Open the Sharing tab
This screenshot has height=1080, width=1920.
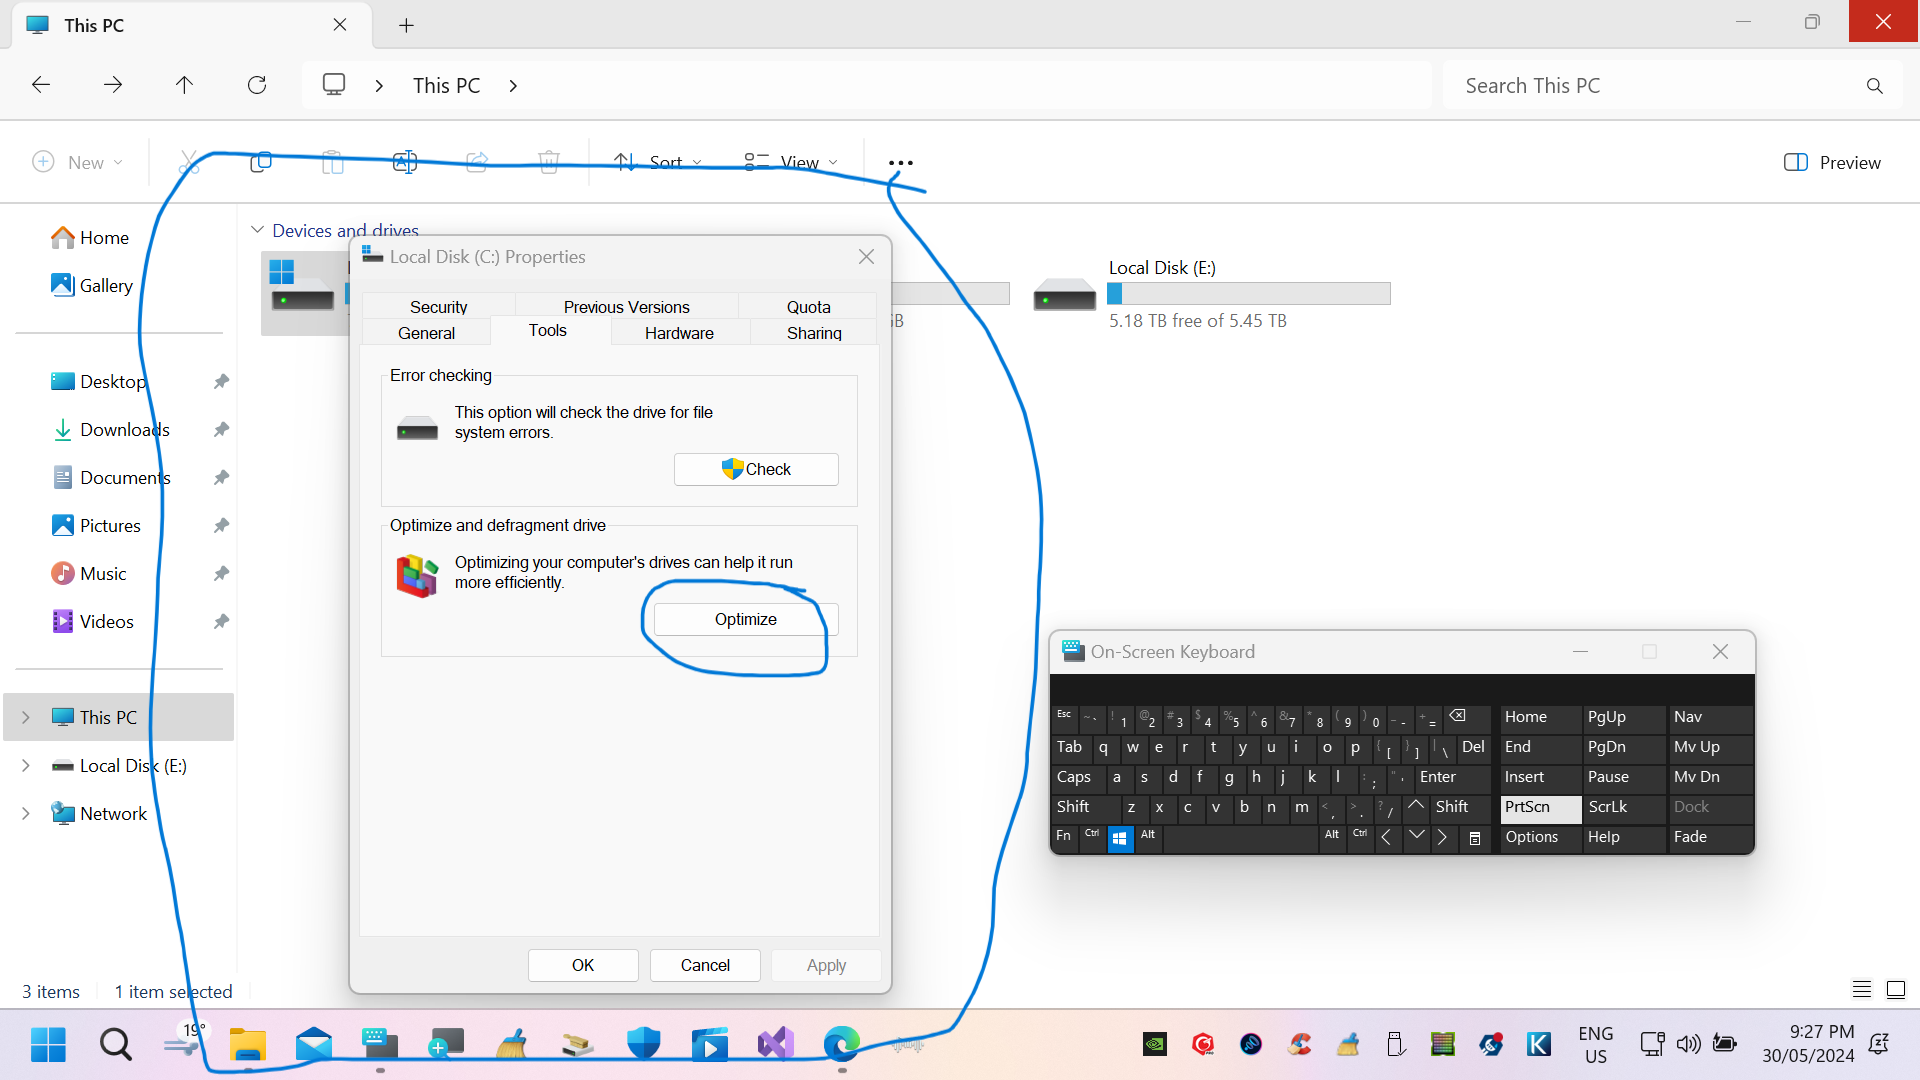coord(814,333)
